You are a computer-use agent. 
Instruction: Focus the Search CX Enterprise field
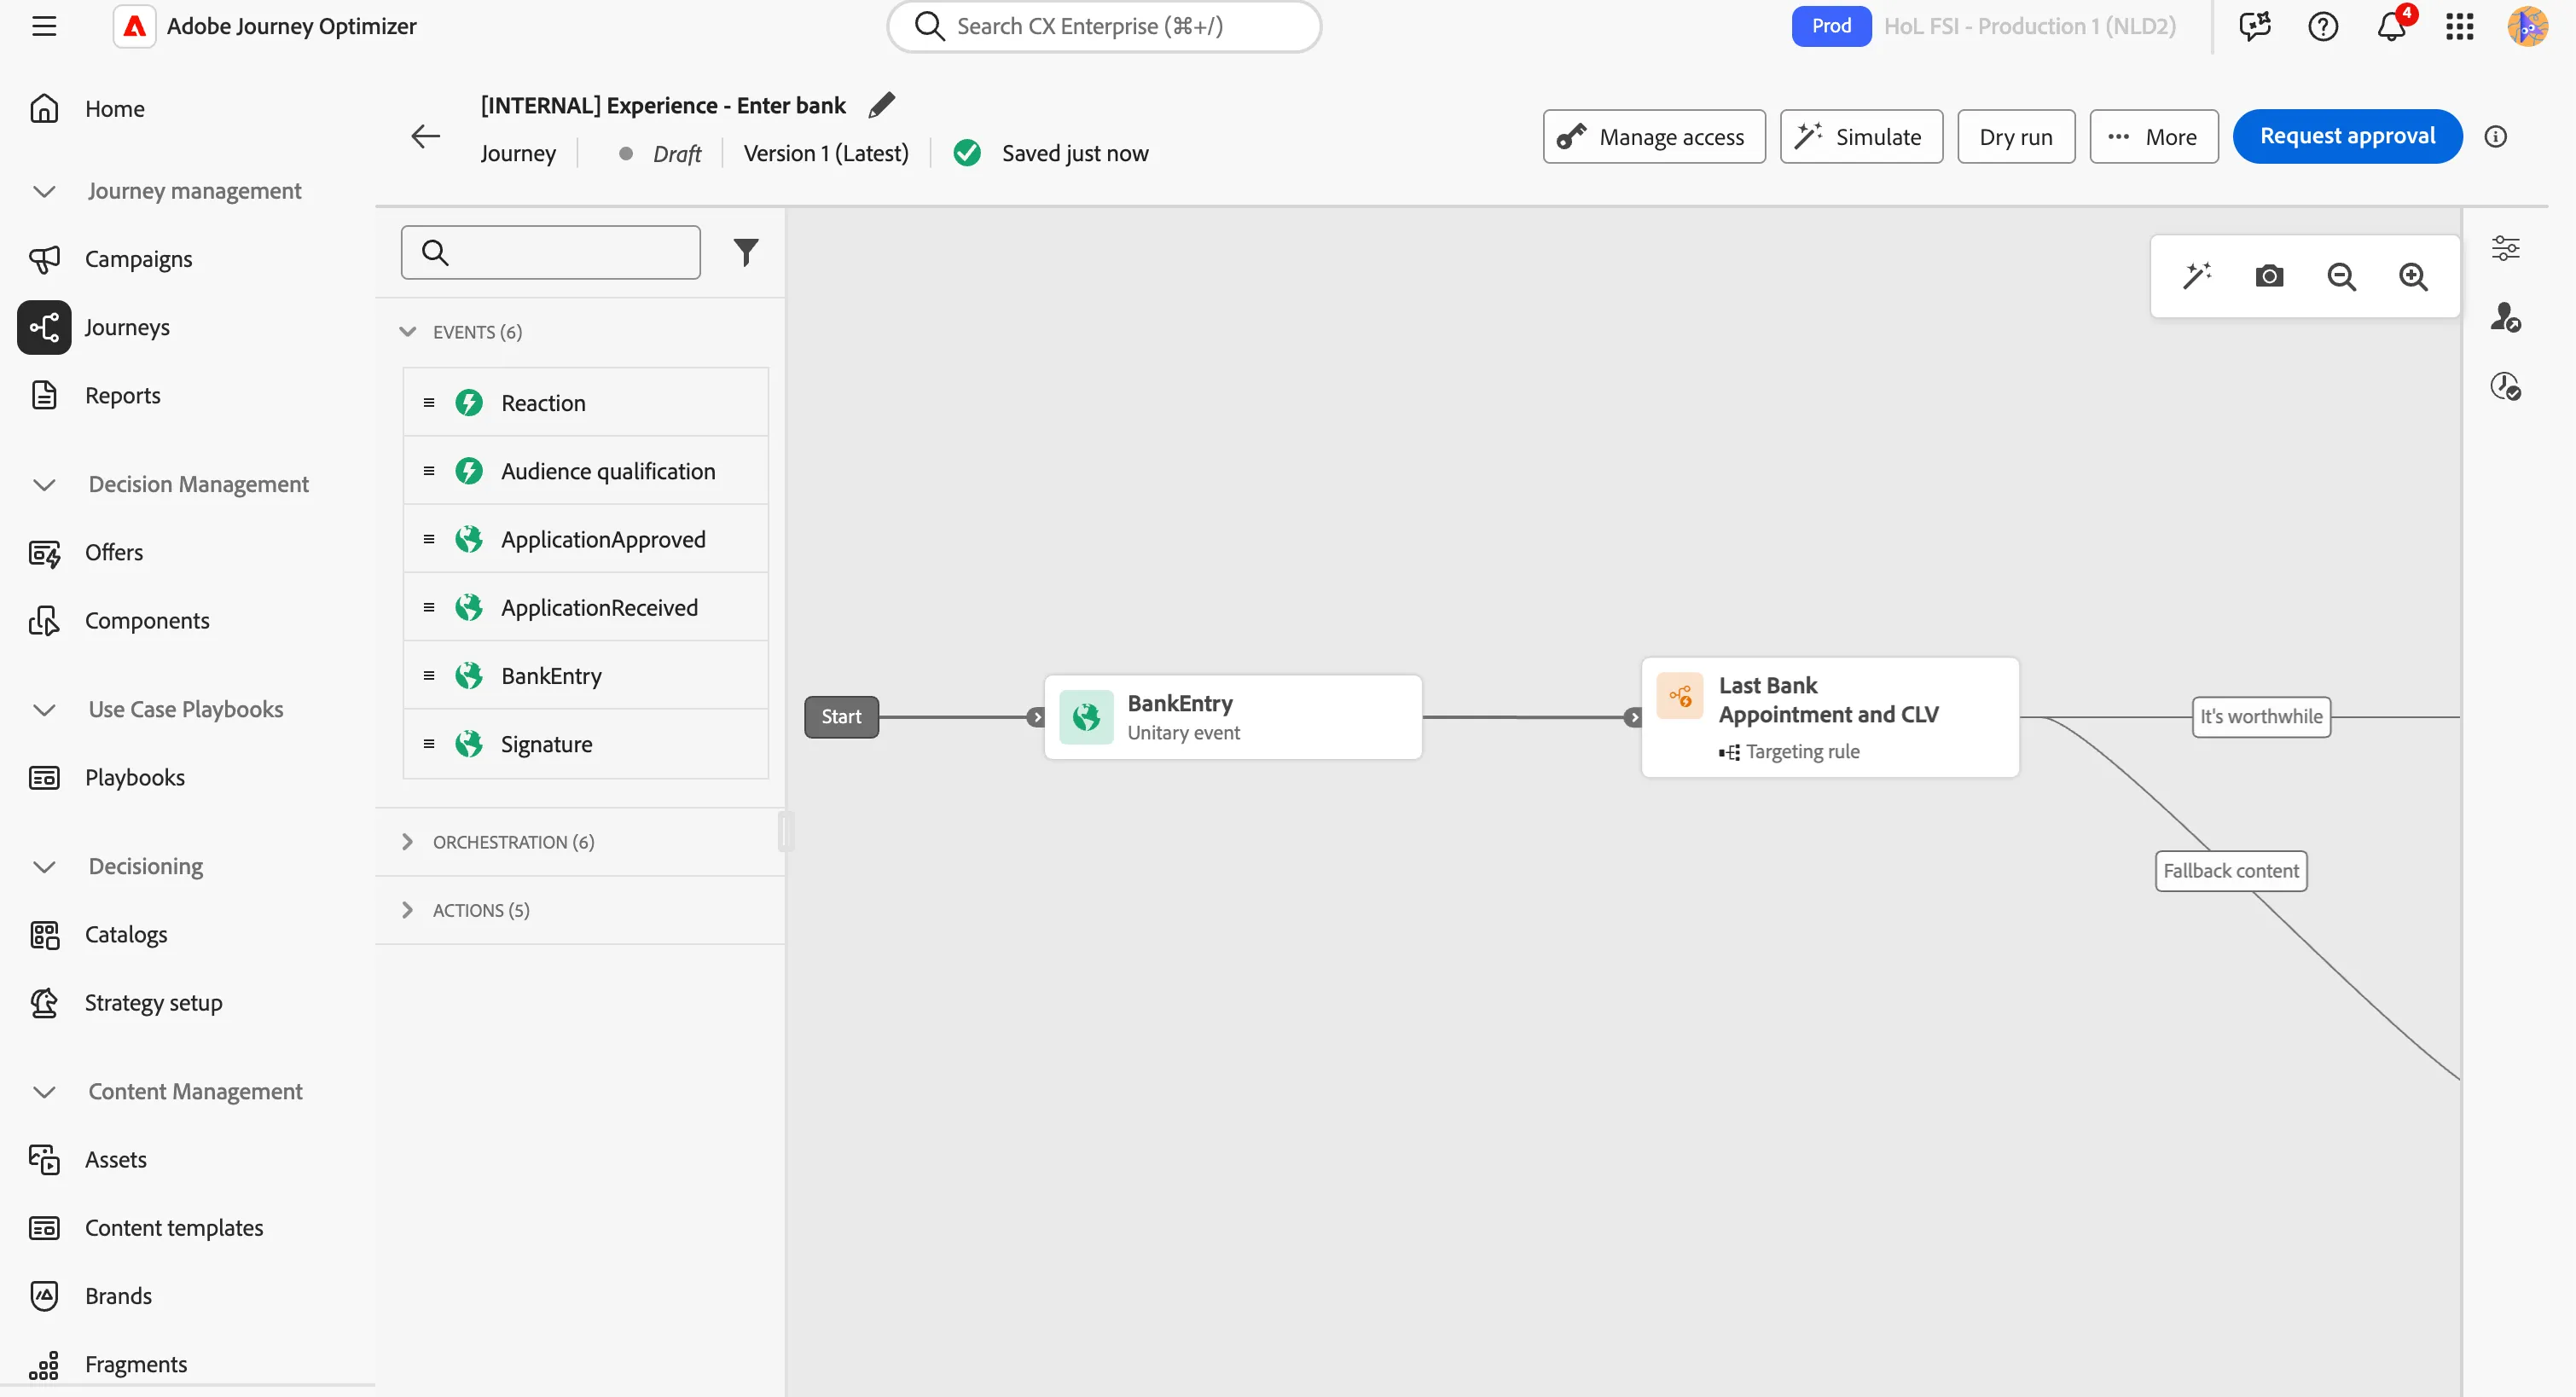[x=1104, y=26]
